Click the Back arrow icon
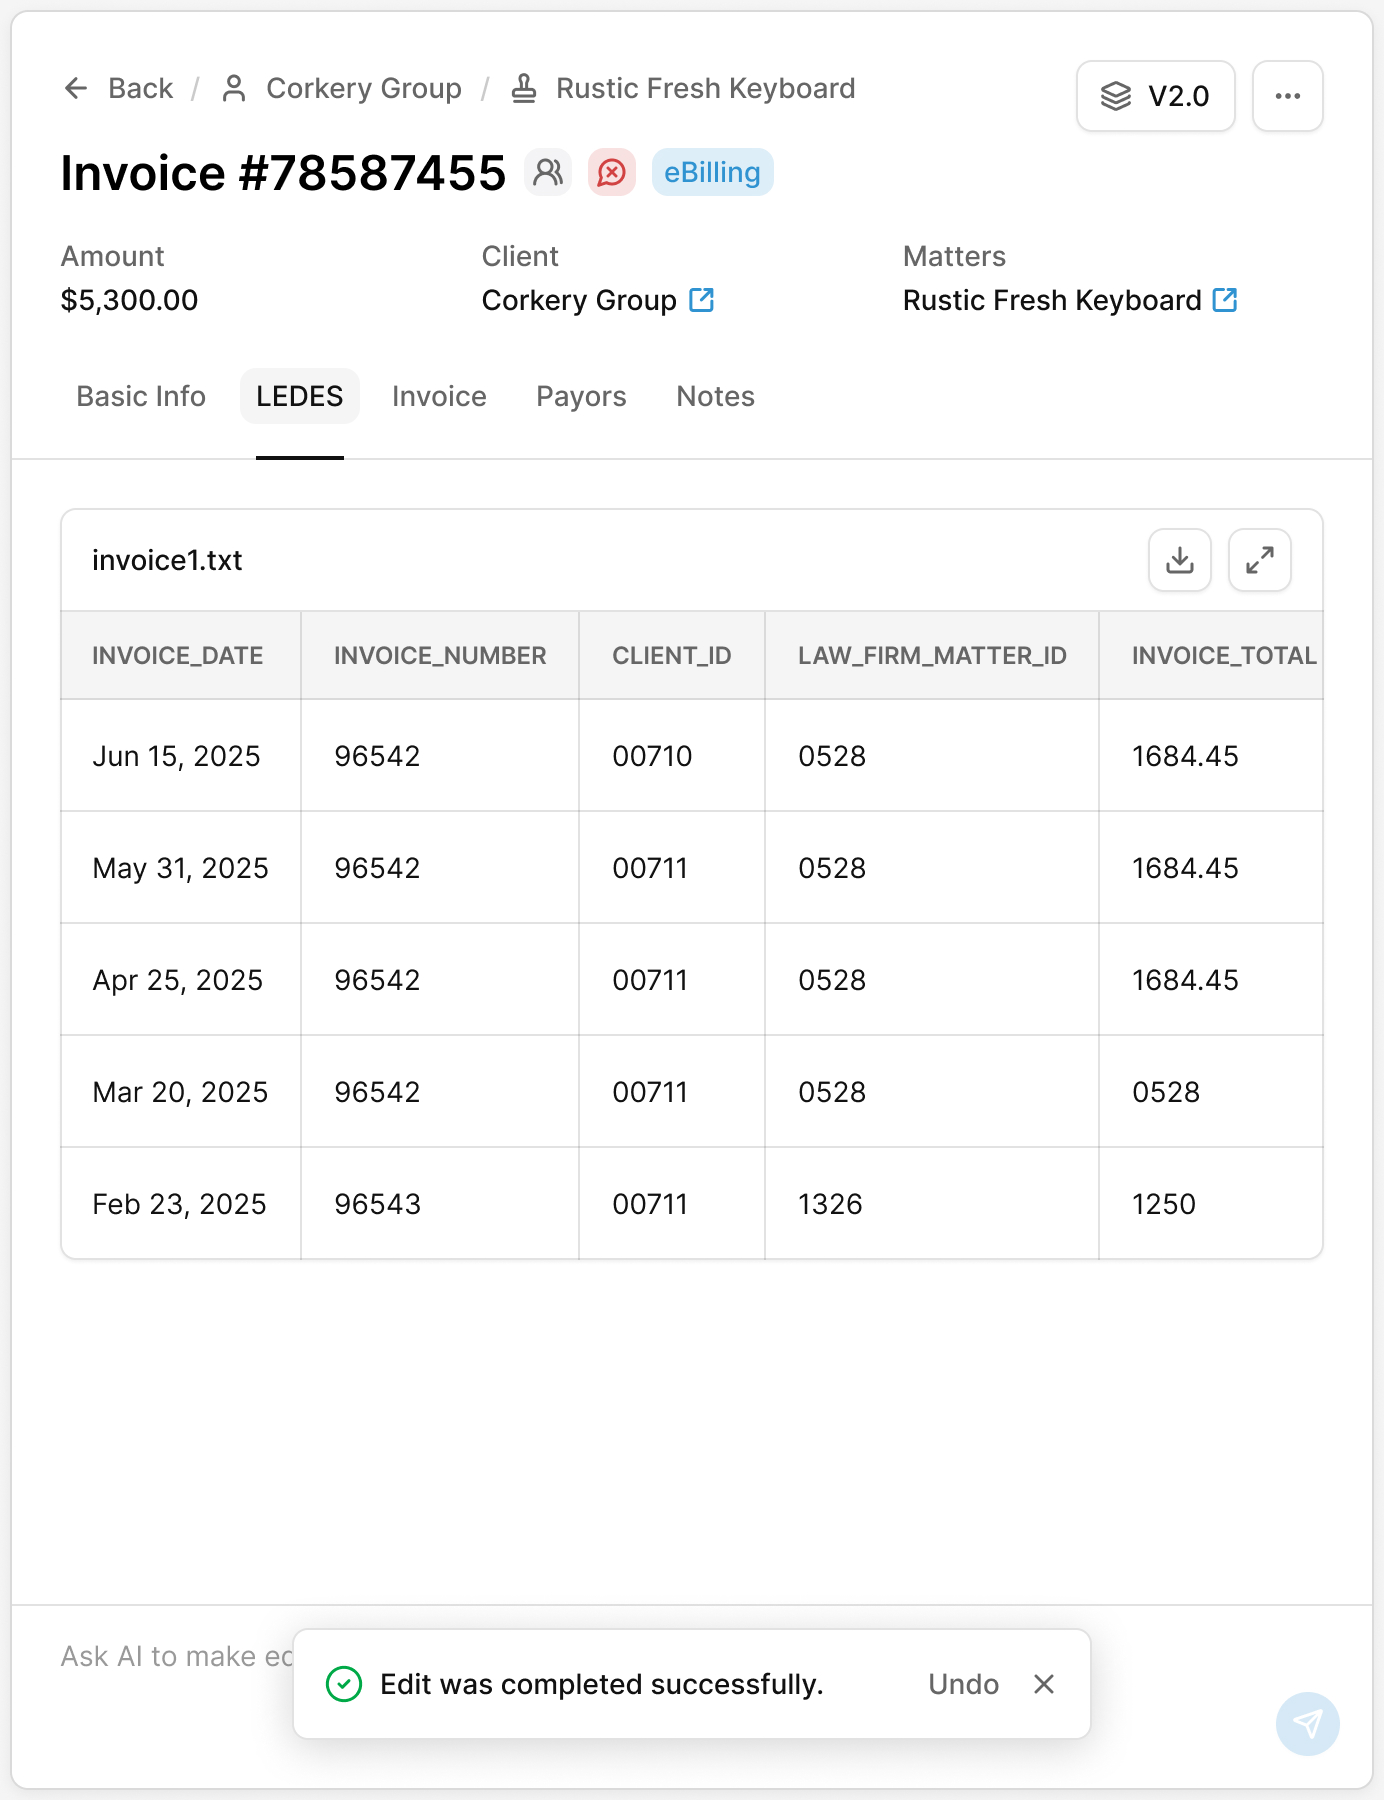The width and height of the screenshot is (1384, 1800). 76,89
